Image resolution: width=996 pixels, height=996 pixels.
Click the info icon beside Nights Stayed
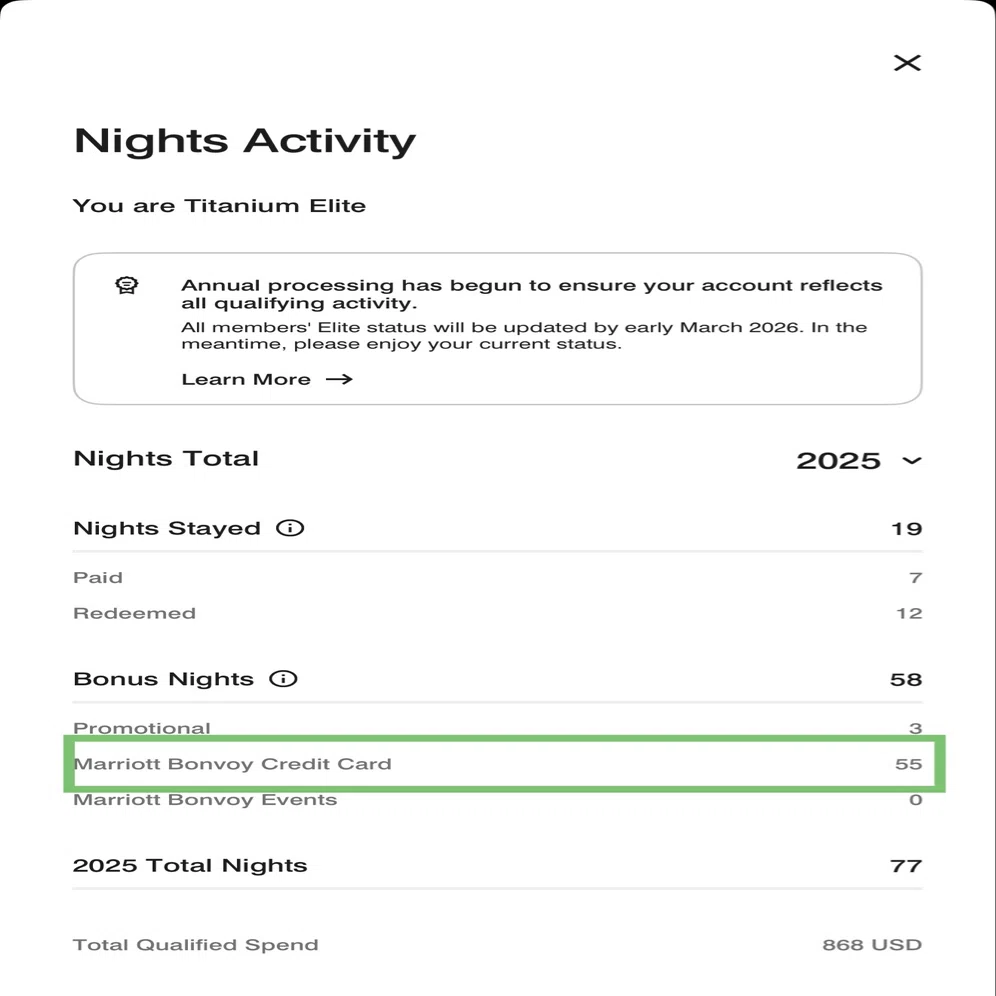(290, 528)
